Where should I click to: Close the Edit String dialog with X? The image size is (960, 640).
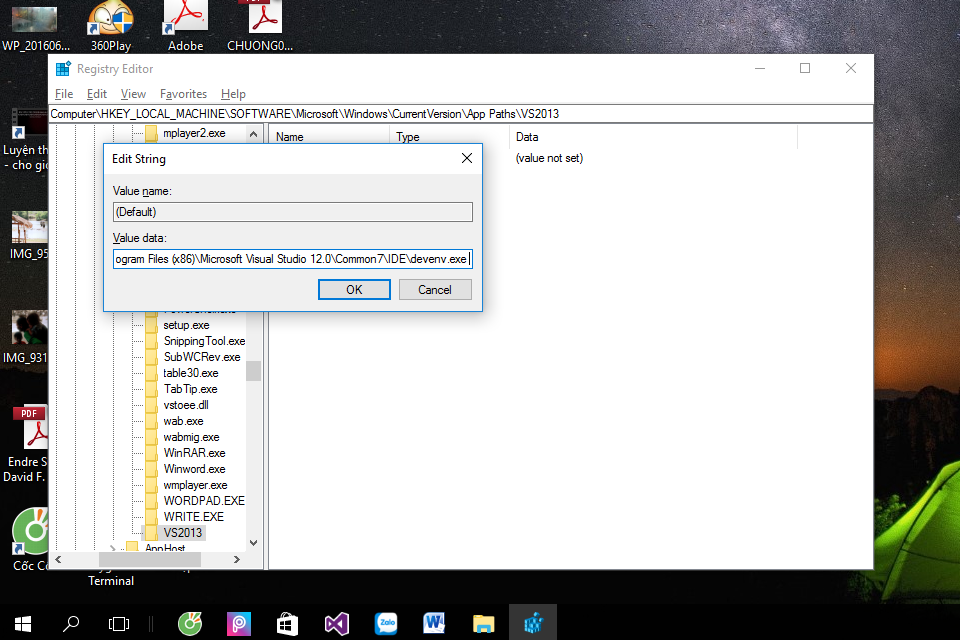(467, 159)
